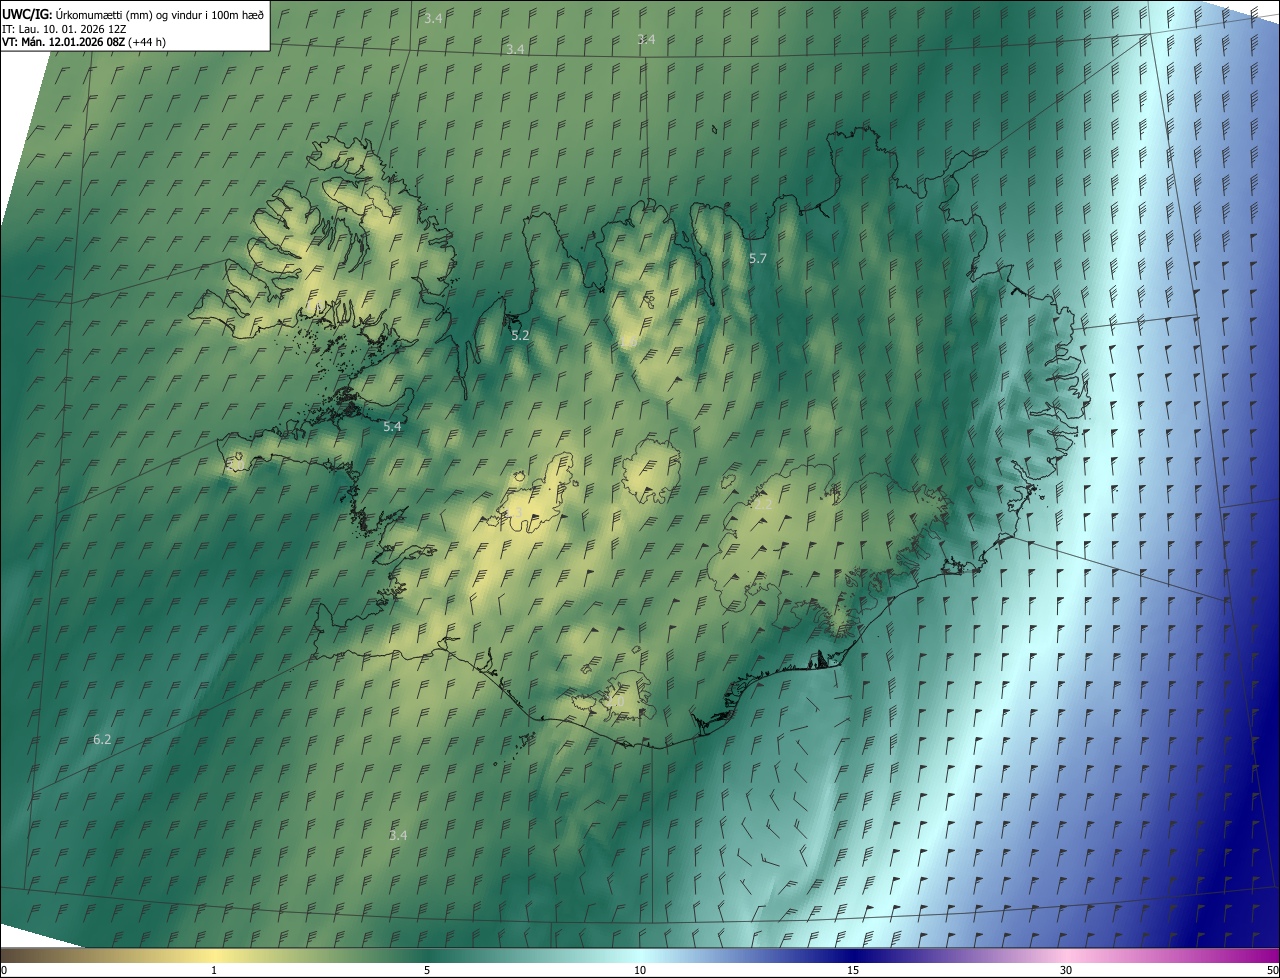Click the 2.0 value label on the southern glacier

[614, 703]
